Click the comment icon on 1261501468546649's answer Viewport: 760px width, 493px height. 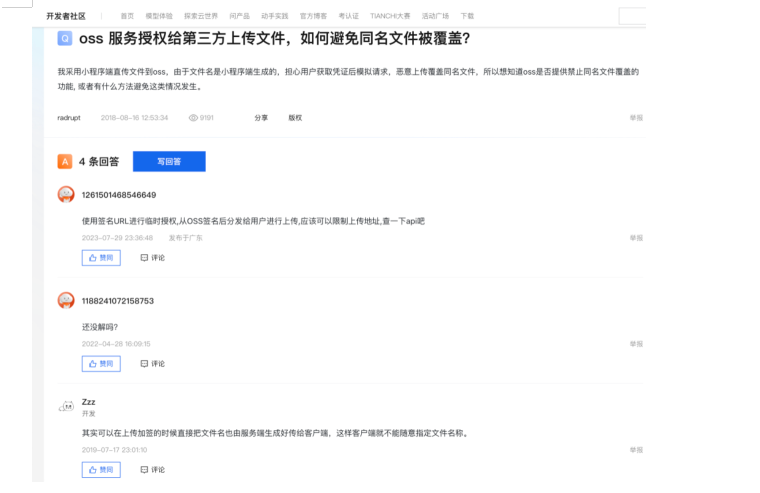coord(144,258)
